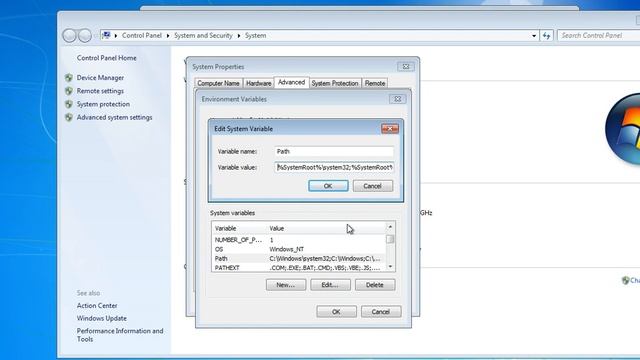Click OK in Edit System Variable dialog

point(328,186)
